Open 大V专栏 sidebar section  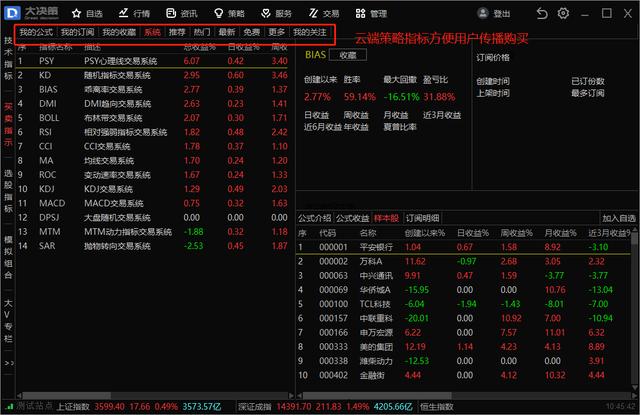pyautogui.click(x=8, y=321)
